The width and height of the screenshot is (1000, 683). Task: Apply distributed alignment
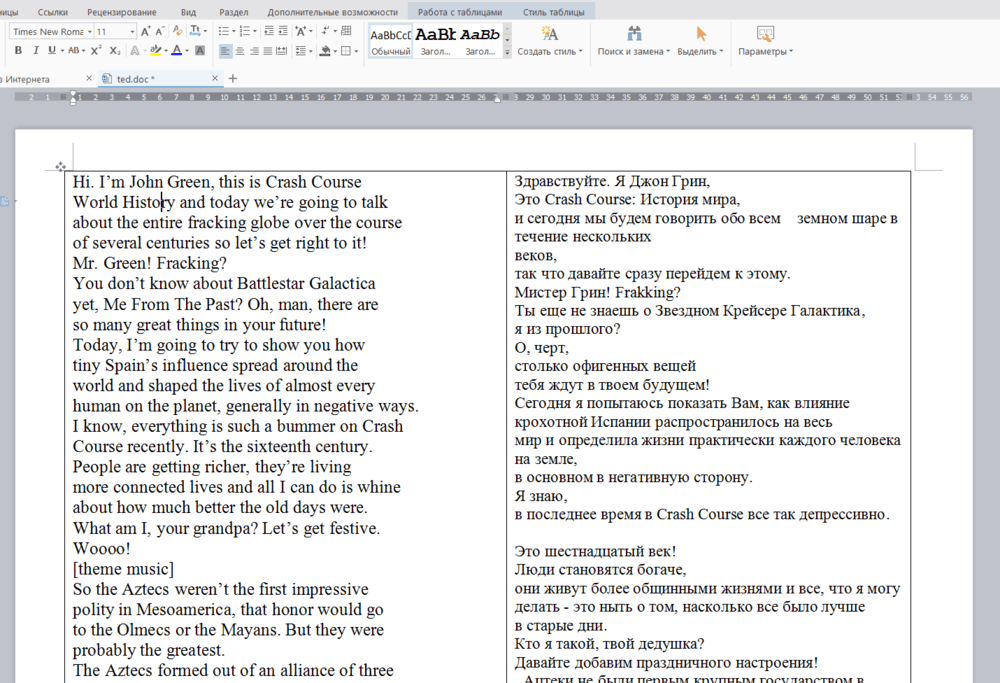point(281,51)
